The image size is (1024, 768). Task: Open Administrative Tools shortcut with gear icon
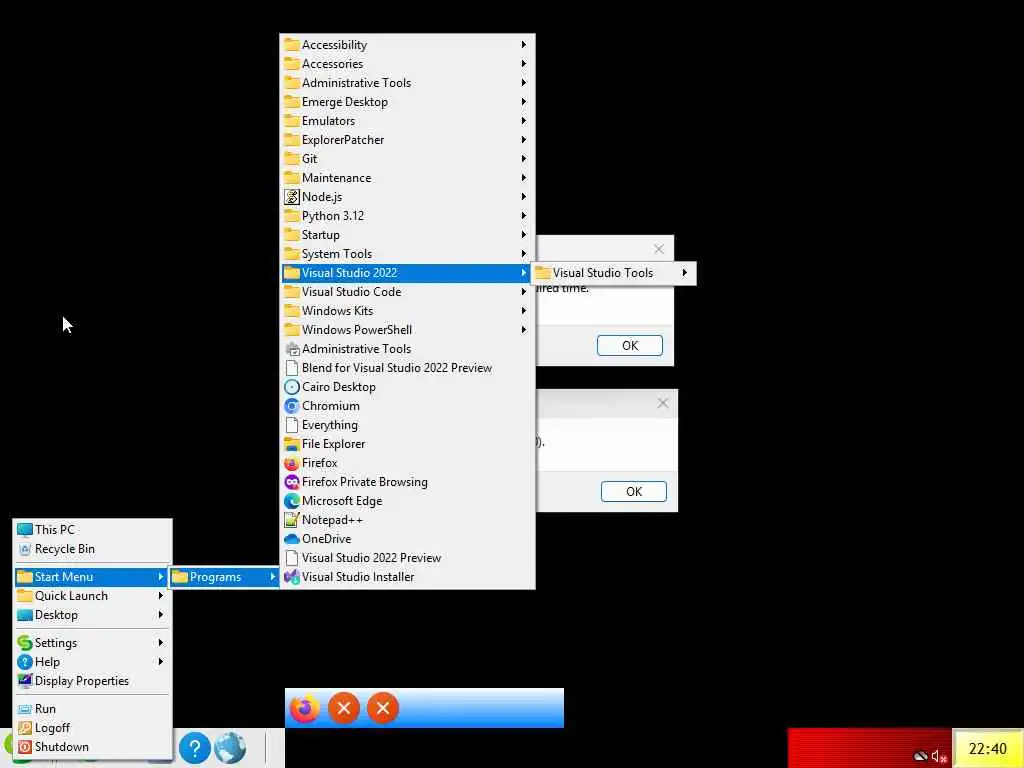[408, 349]
